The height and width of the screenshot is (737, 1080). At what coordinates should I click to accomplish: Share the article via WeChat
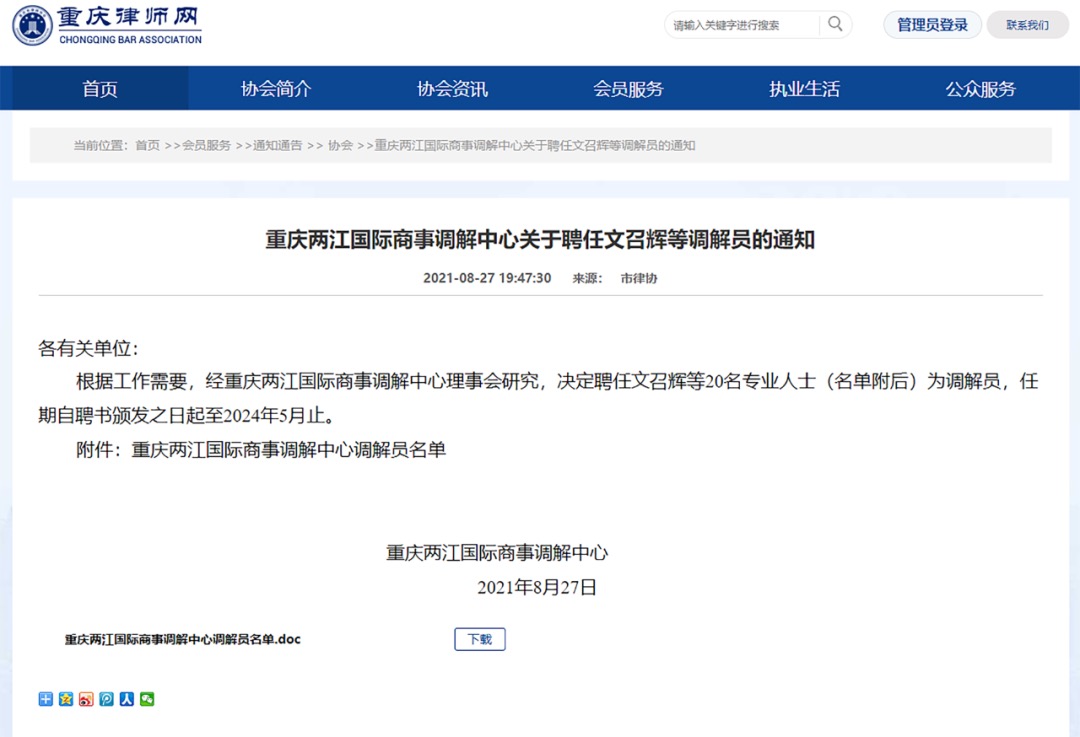coord(146,699)
